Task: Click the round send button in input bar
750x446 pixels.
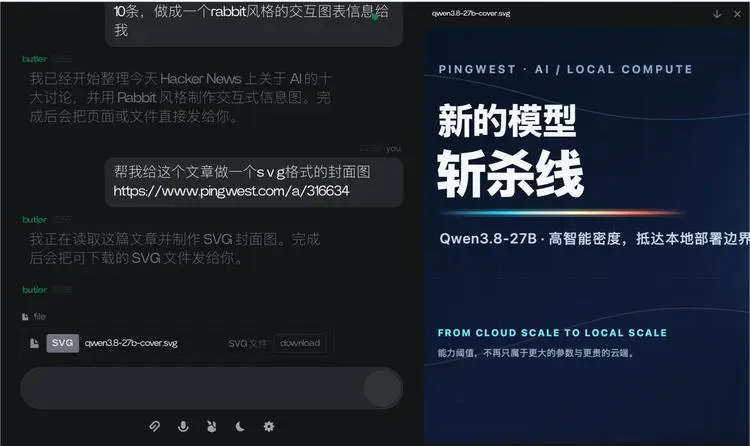Action: (383, 388)
